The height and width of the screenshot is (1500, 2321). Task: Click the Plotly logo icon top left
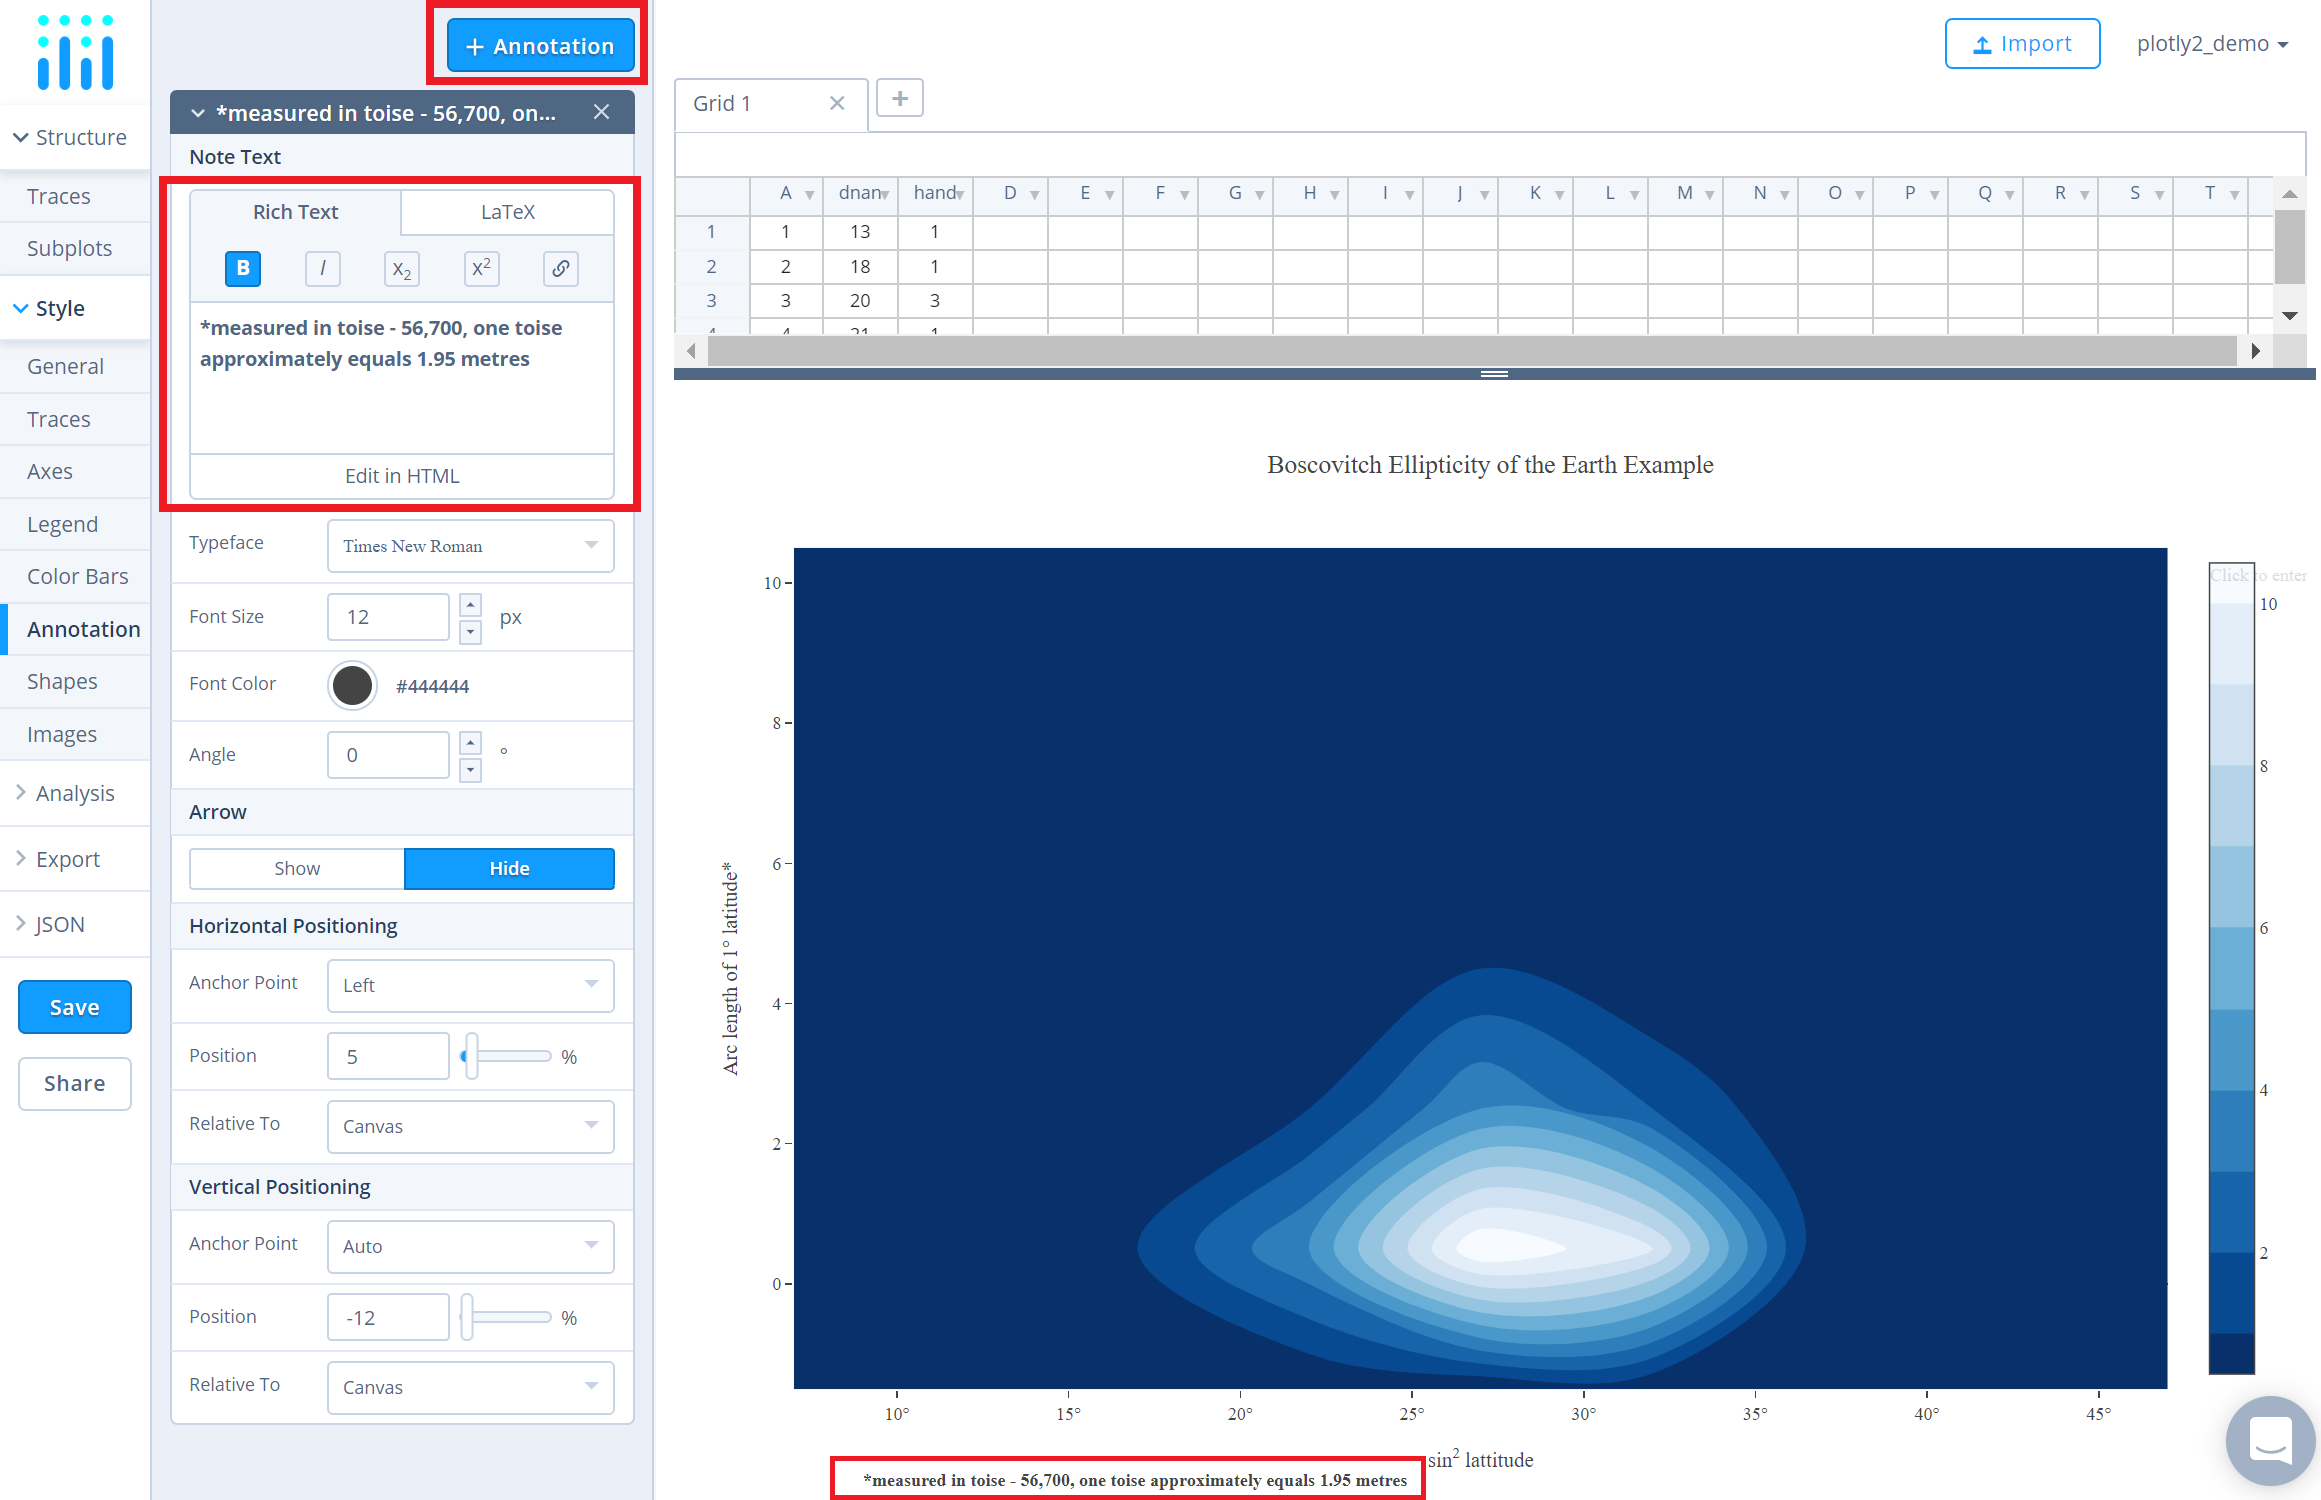coord(74,46)
